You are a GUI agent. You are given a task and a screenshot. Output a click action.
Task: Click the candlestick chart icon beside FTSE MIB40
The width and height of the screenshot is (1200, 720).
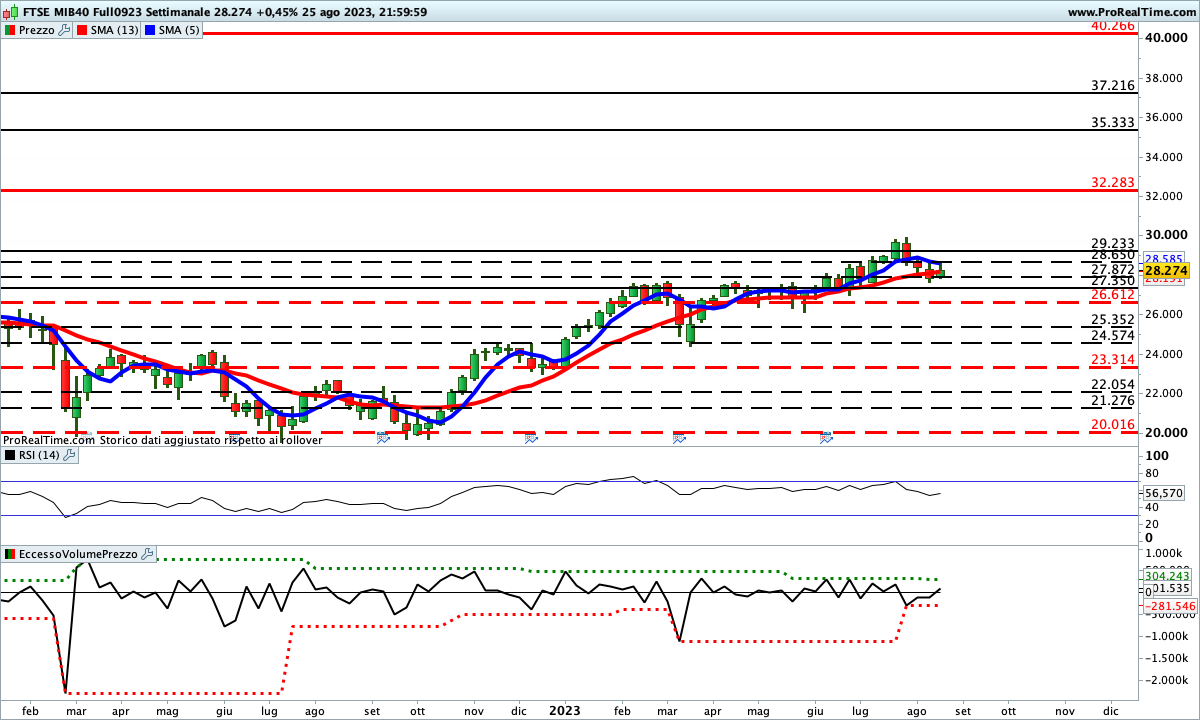click(9, 12)
